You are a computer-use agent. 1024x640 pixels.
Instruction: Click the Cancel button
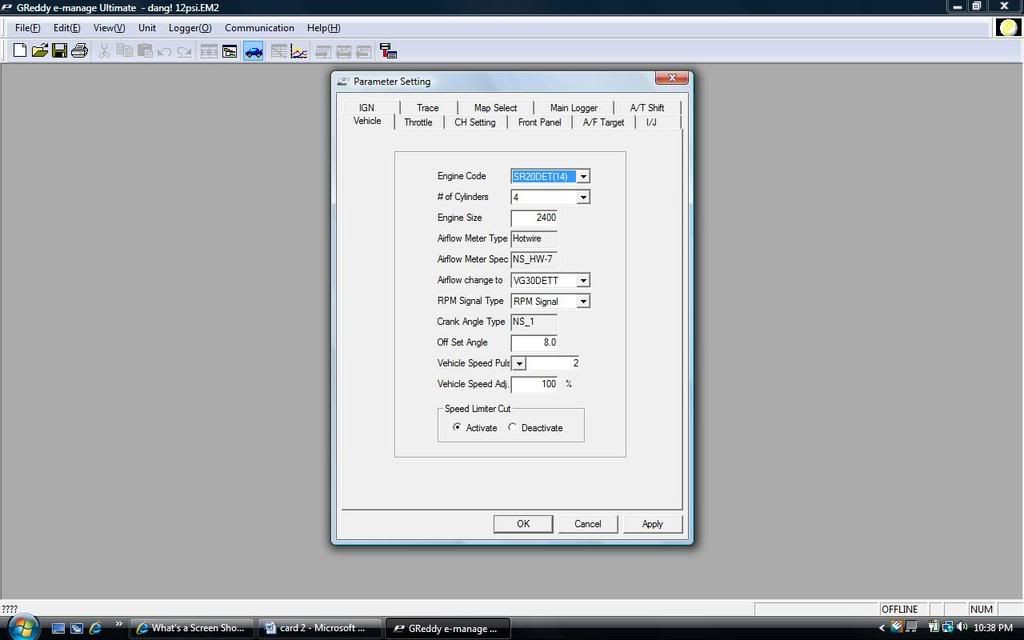click(x=588, y=524)
